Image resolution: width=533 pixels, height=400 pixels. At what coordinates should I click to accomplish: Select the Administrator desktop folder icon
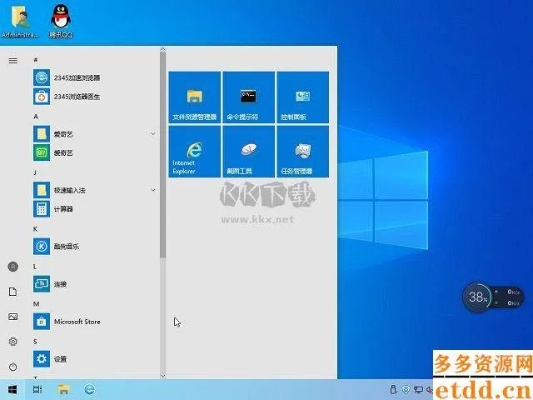(x=20, y=21)
